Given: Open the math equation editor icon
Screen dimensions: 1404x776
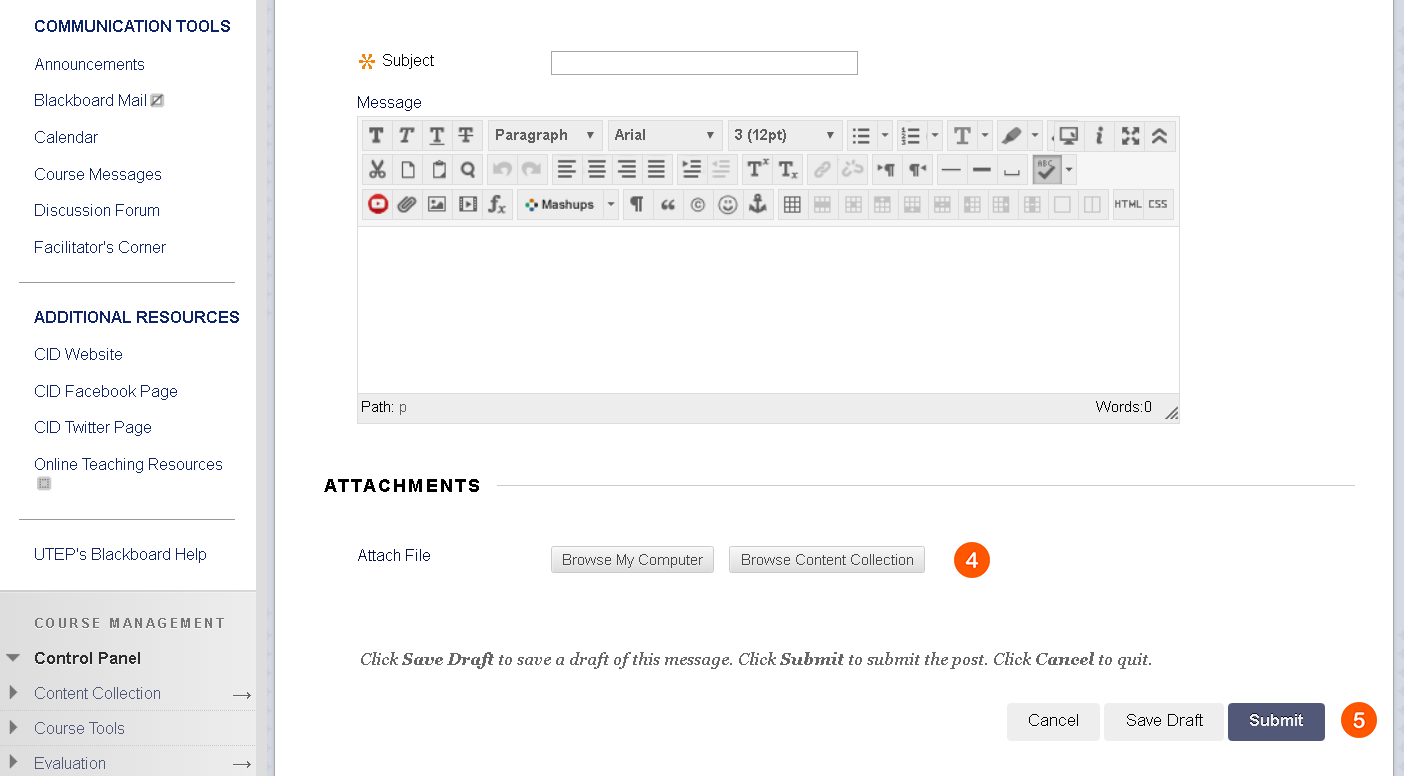Looking at the screenshot, I should coord(497,204).
